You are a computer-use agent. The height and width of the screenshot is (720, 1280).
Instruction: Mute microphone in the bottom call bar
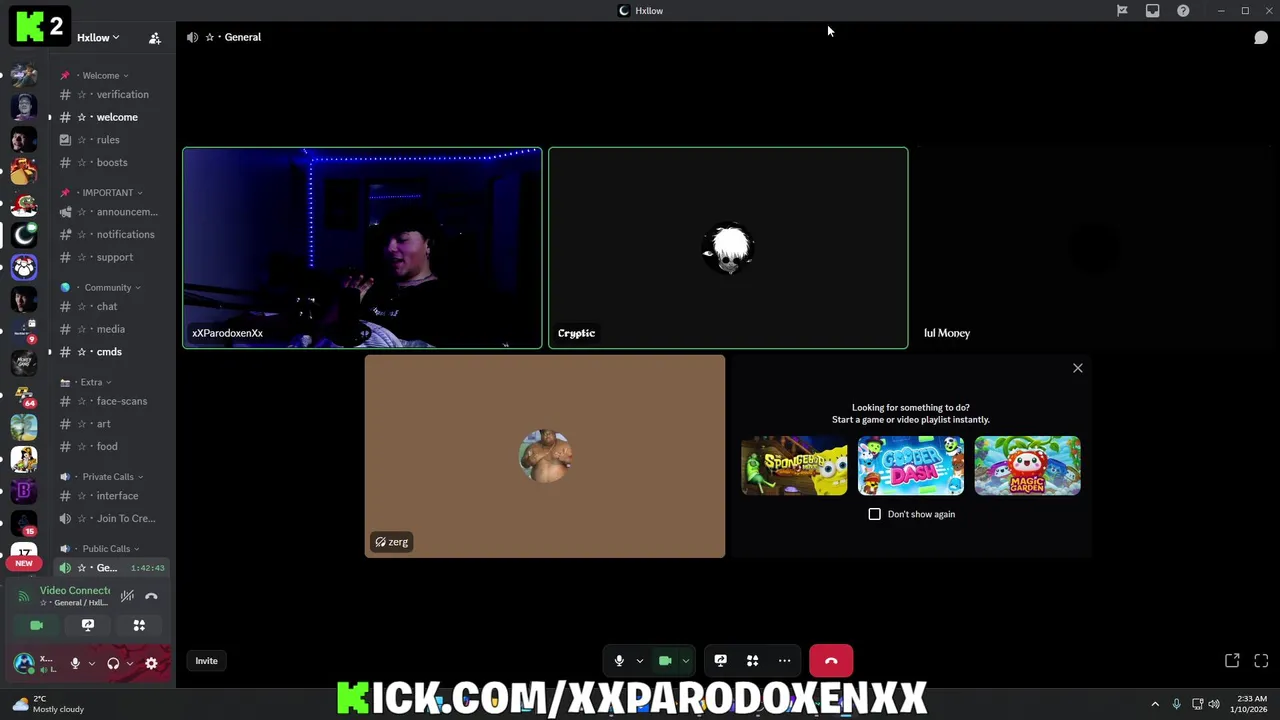coord(619,661)
